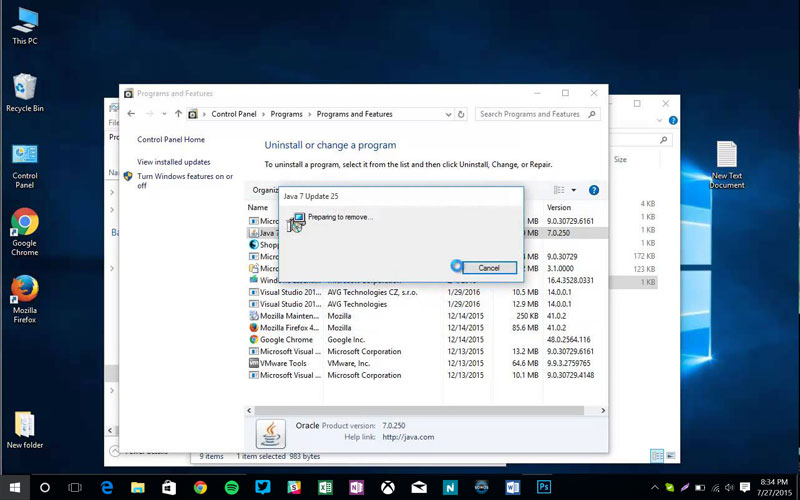
Task: Select the New Text Document desktop icon
Action: [726, 165]
